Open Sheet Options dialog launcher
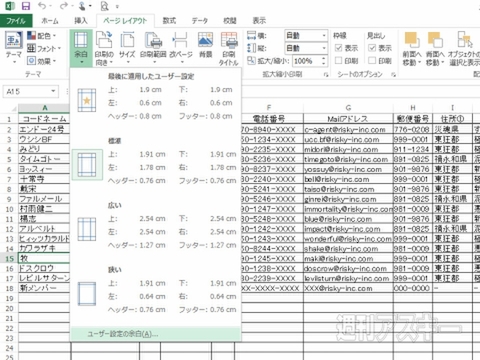 coord(394,75)
